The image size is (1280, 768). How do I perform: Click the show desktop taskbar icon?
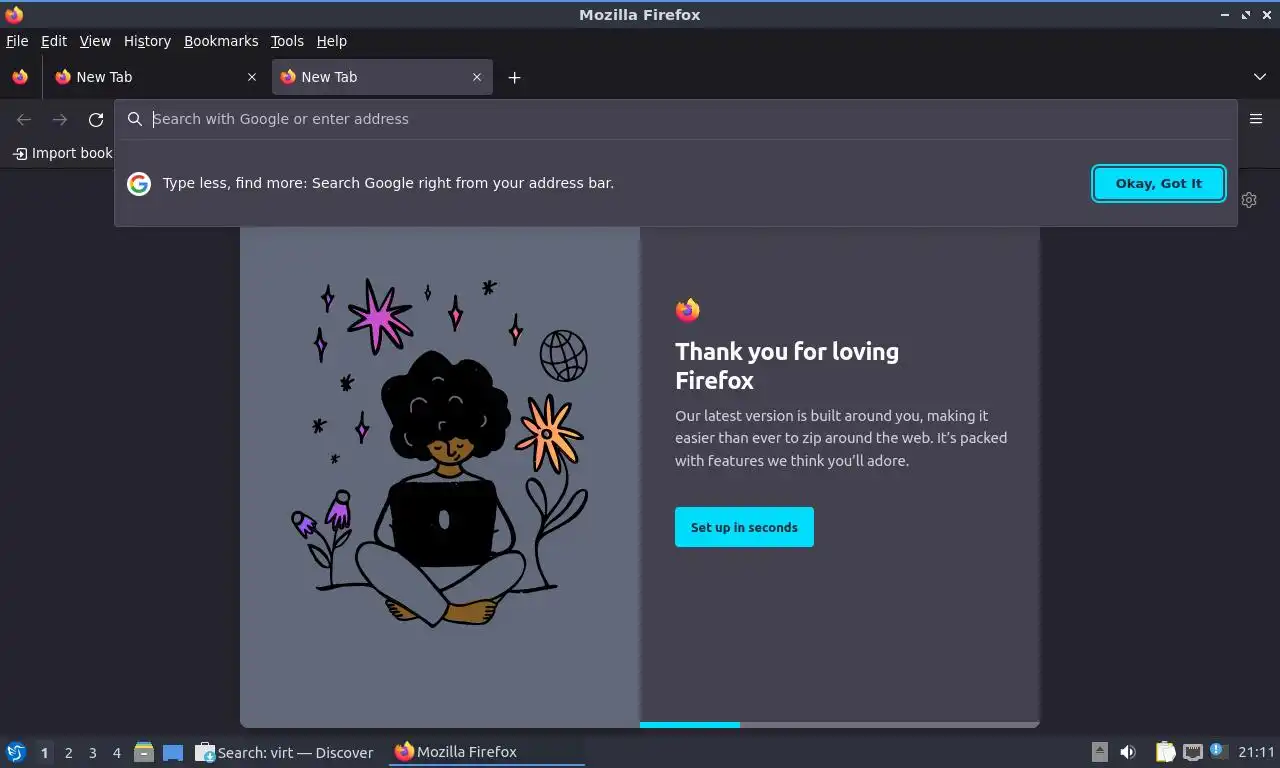coord(173,753)
